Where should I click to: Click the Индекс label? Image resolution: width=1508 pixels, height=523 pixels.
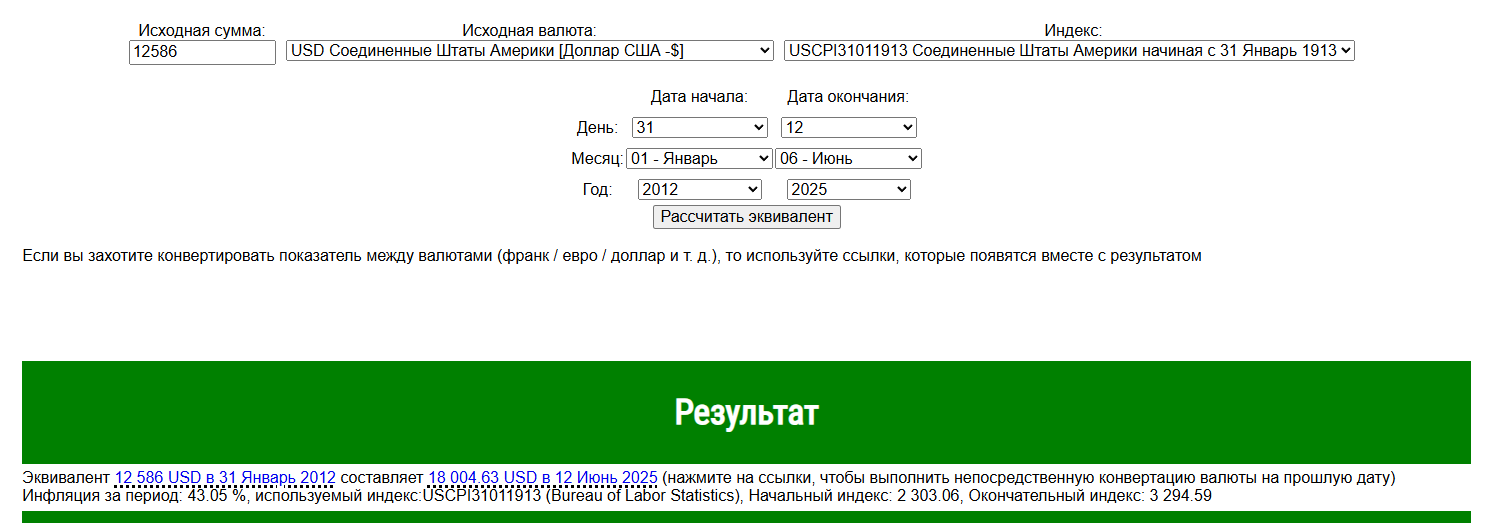(1073, 30)
